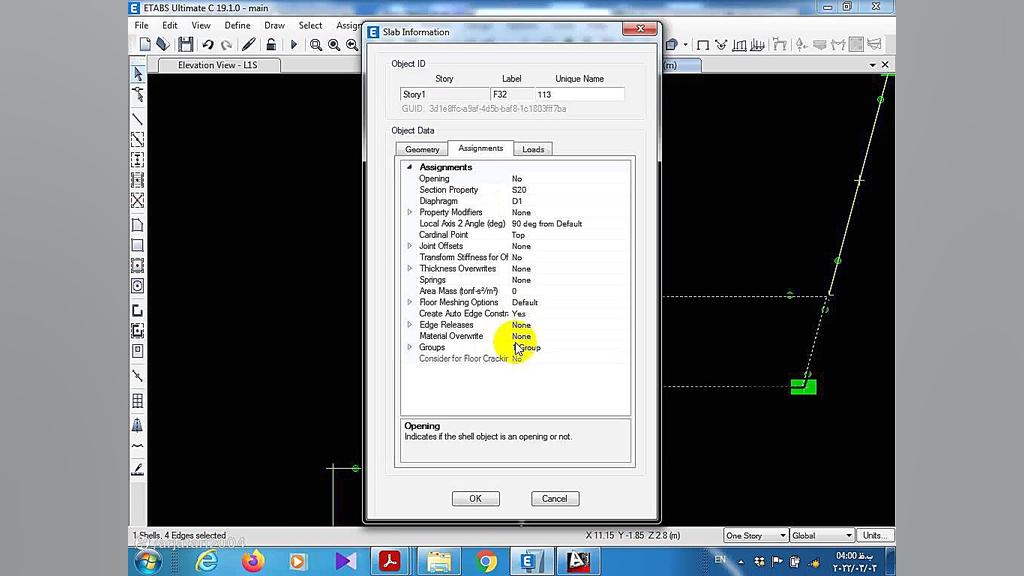This screenshot has height=576, width=1024.
Task: Click the Quick Draw Braces tool
Action: 138,200
